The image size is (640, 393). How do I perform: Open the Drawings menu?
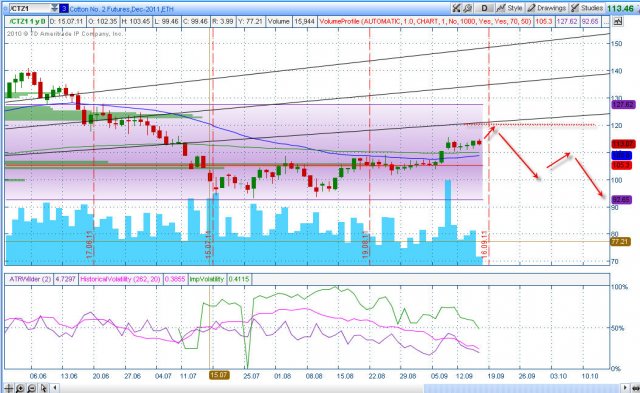[547, 8]
